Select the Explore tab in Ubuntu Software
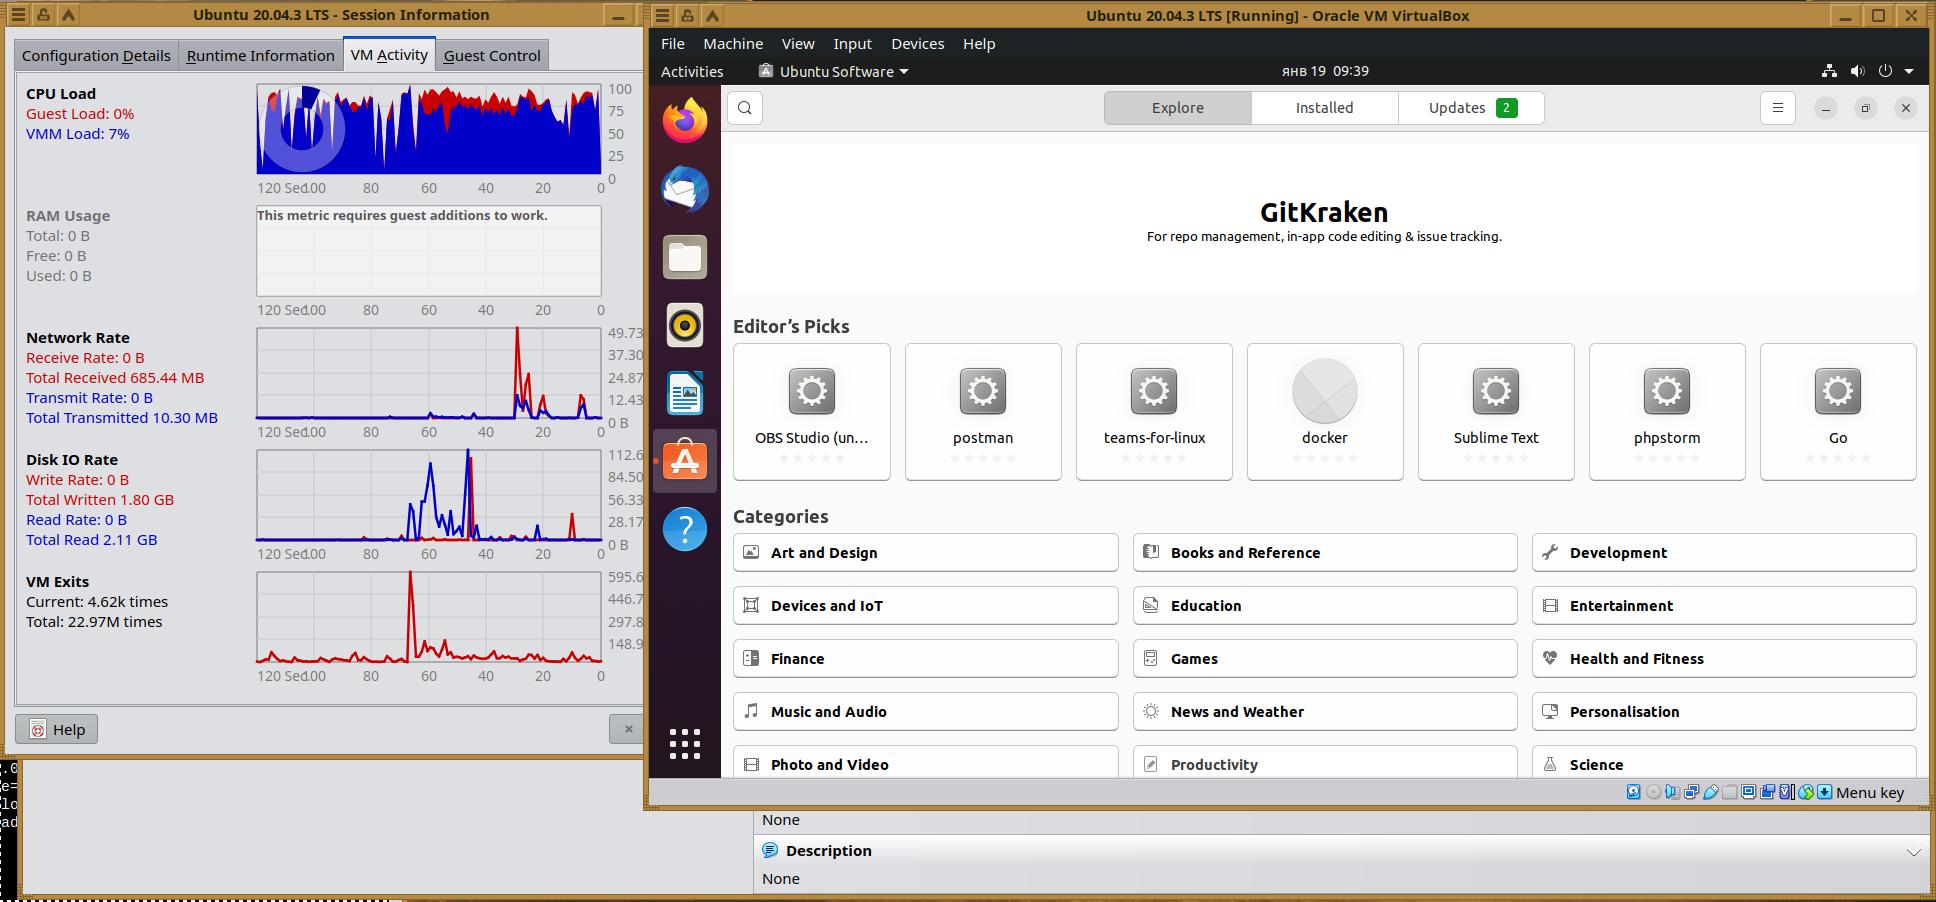Screen dimensions: 1936x902 (x=1178, y=108)
